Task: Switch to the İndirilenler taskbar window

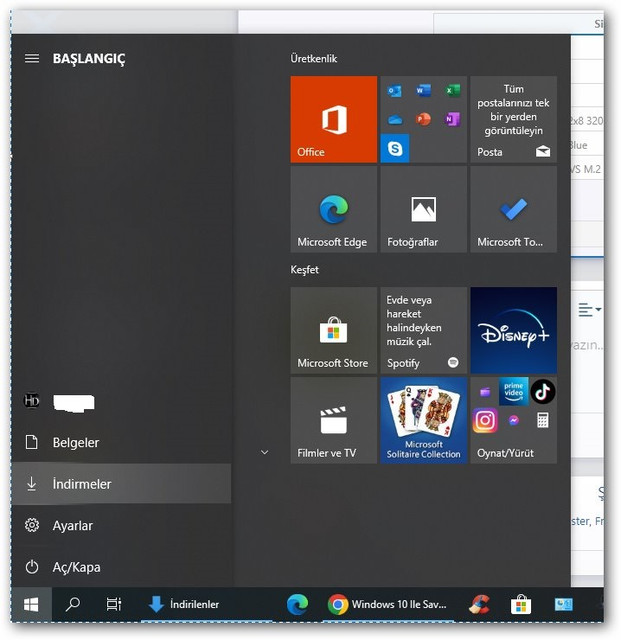Action: tap(206, 604)
